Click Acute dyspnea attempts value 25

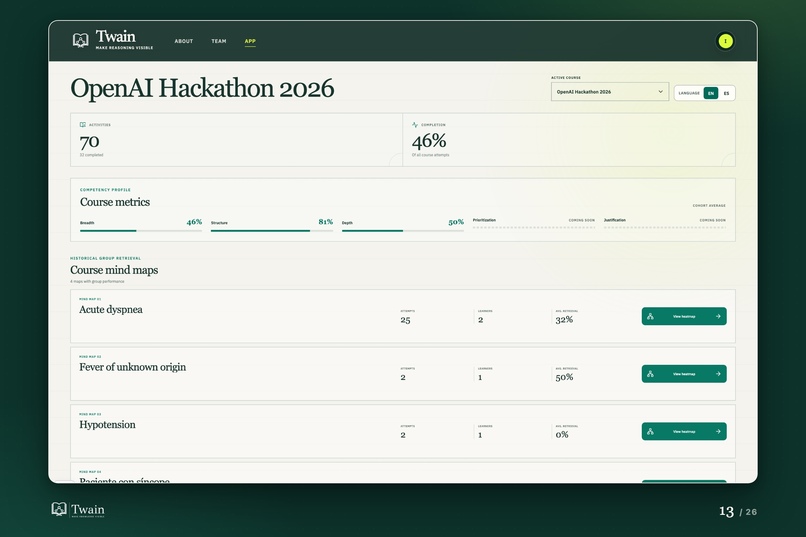coord(406,320)
